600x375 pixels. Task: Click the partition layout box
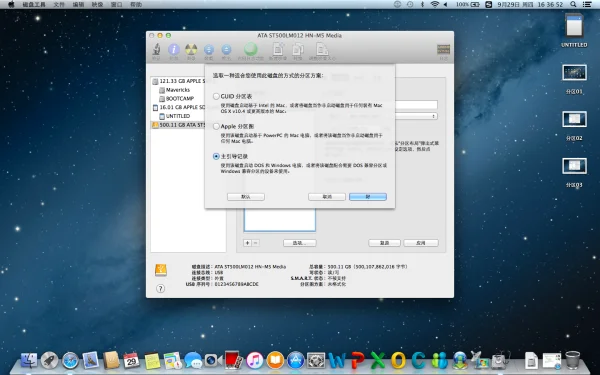click(280, 220)
